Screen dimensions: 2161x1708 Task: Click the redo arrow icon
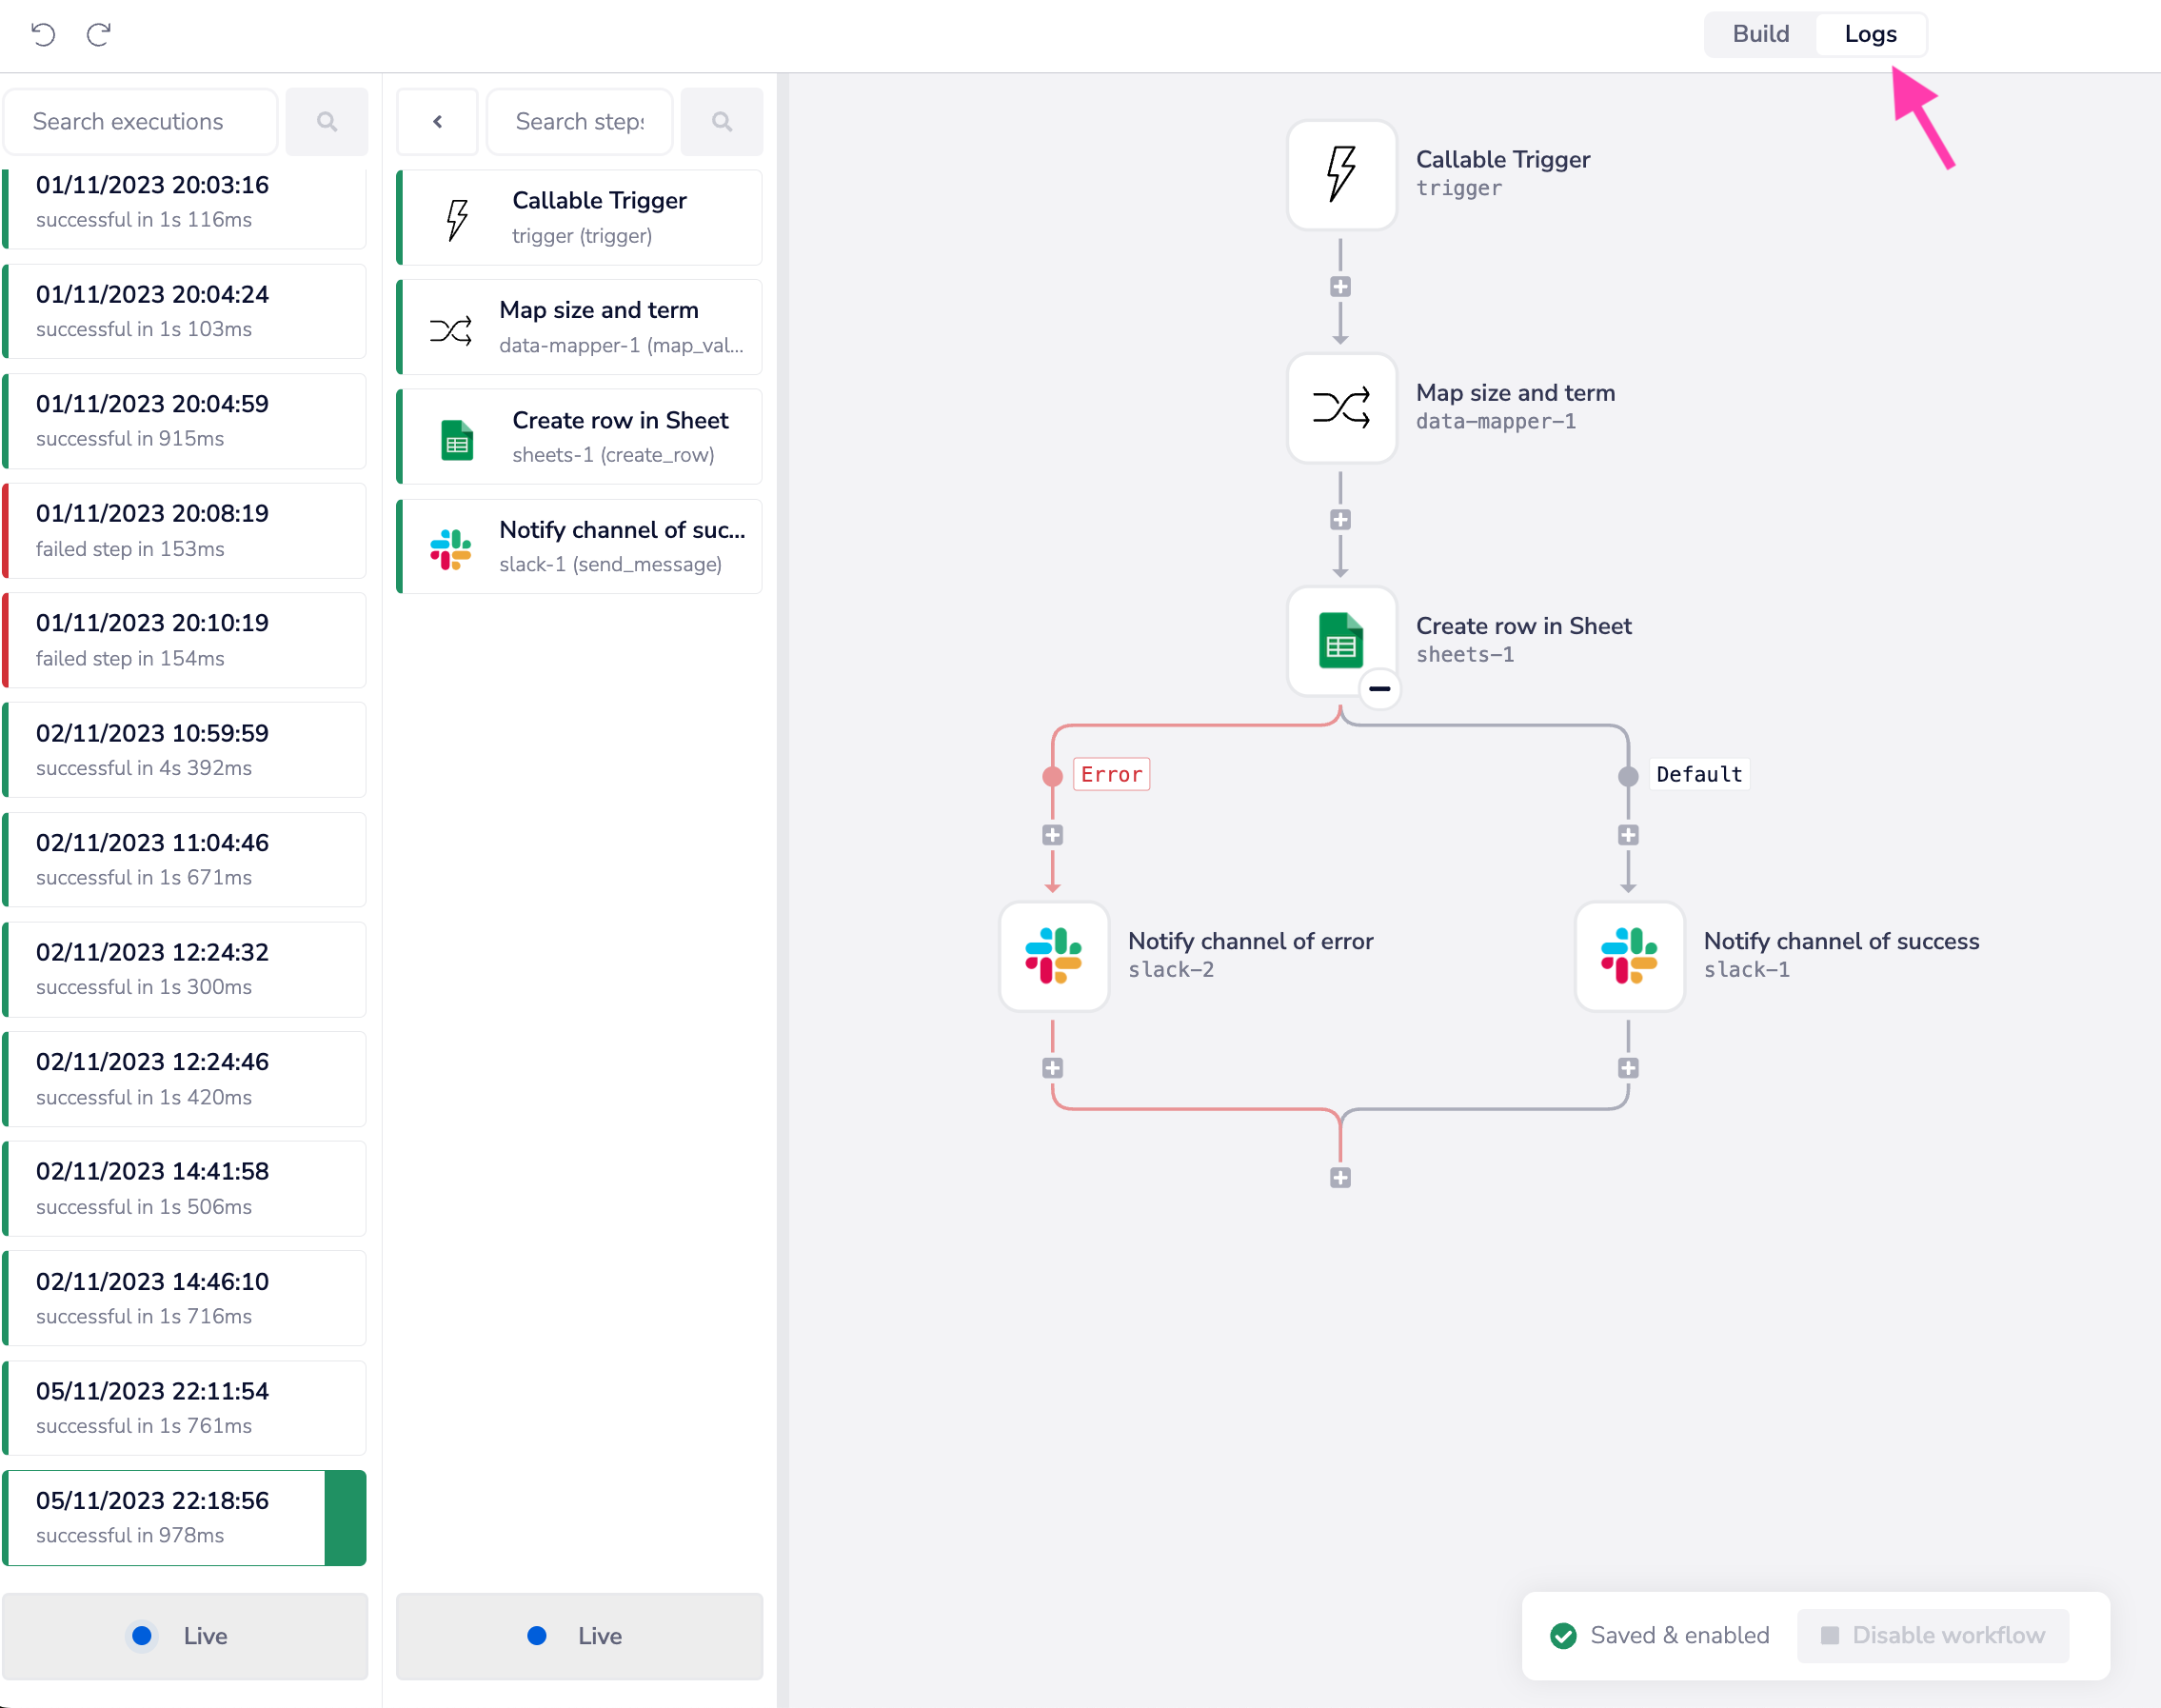(x=98, y=35)
